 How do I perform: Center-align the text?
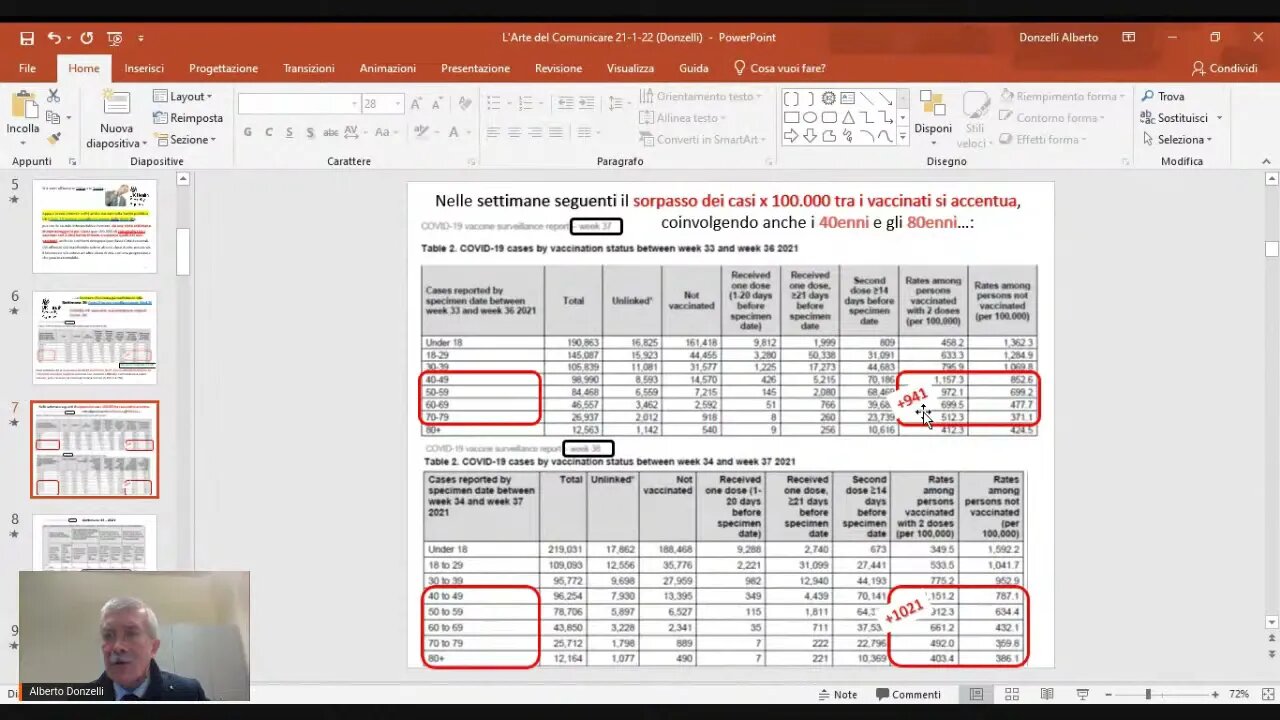click(515, 132)
